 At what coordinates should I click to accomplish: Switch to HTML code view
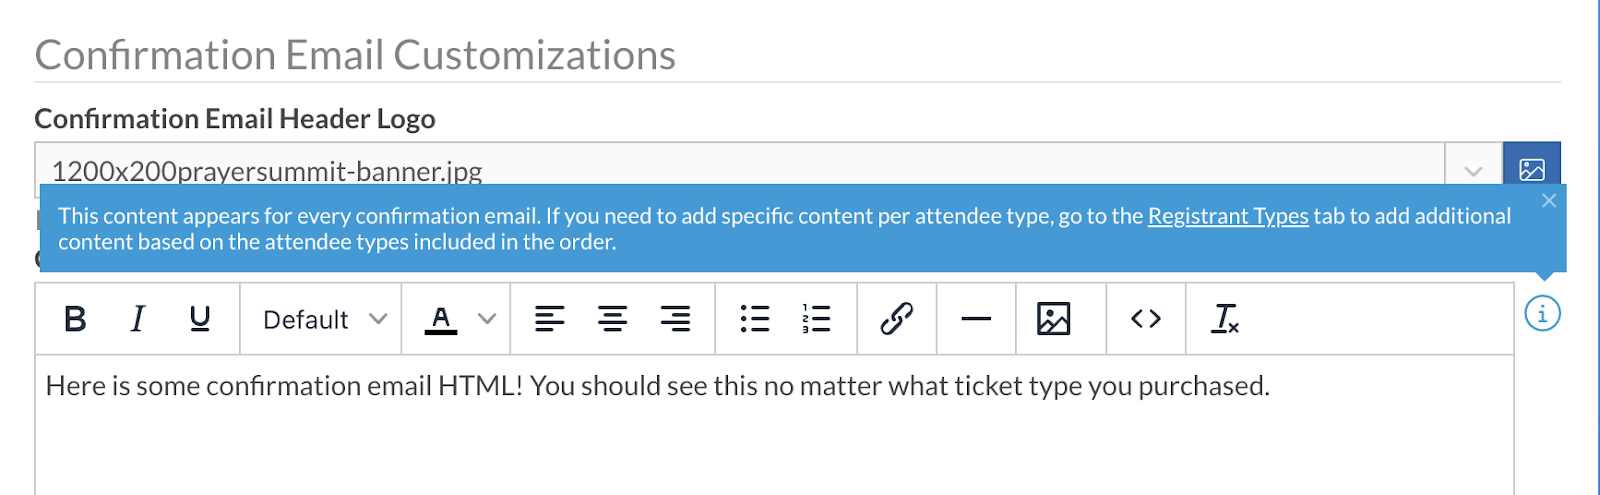[1146, 319]
